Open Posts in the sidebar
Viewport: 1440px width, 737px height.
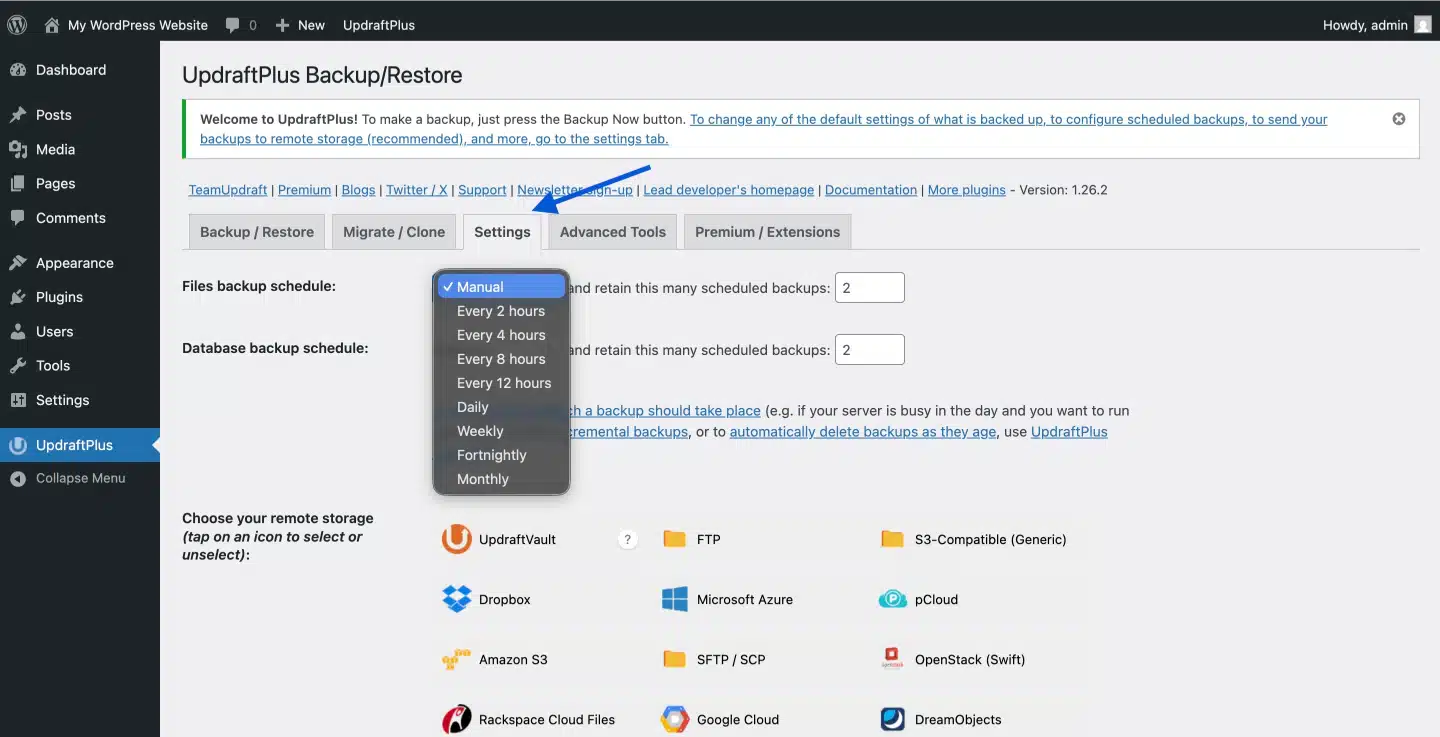80,115
